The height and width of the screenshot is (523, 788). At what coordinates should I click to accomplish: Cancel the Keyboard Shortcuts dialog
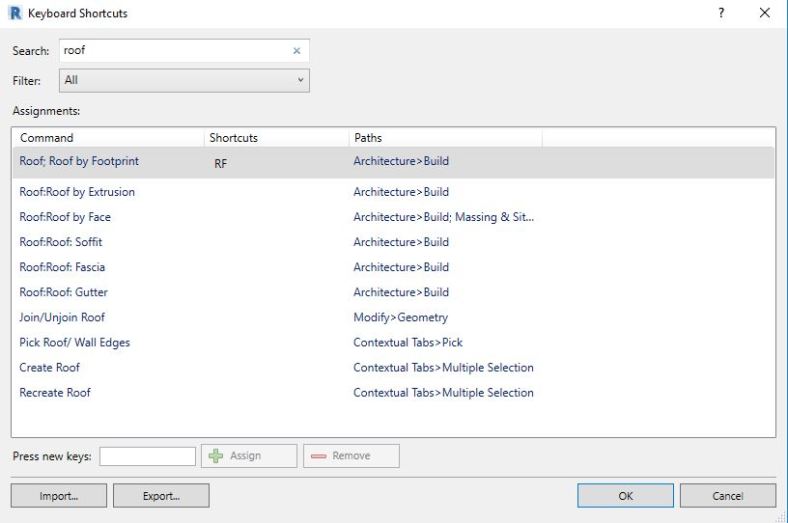coord(727,495)
